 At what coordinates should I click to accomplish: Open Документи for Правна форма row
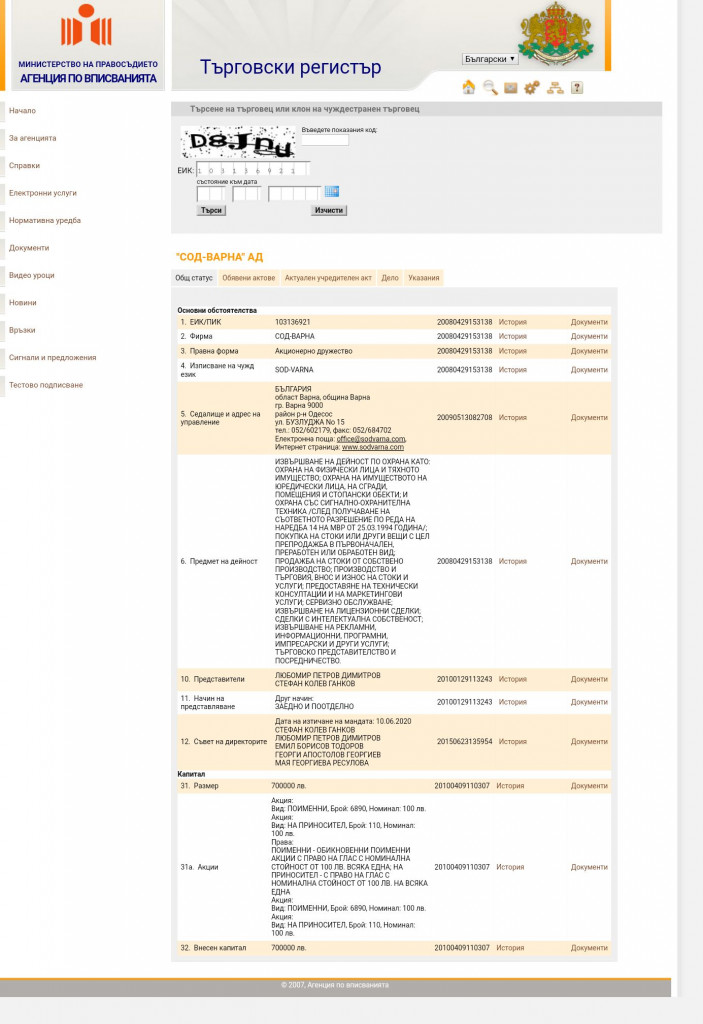(589, 351)
